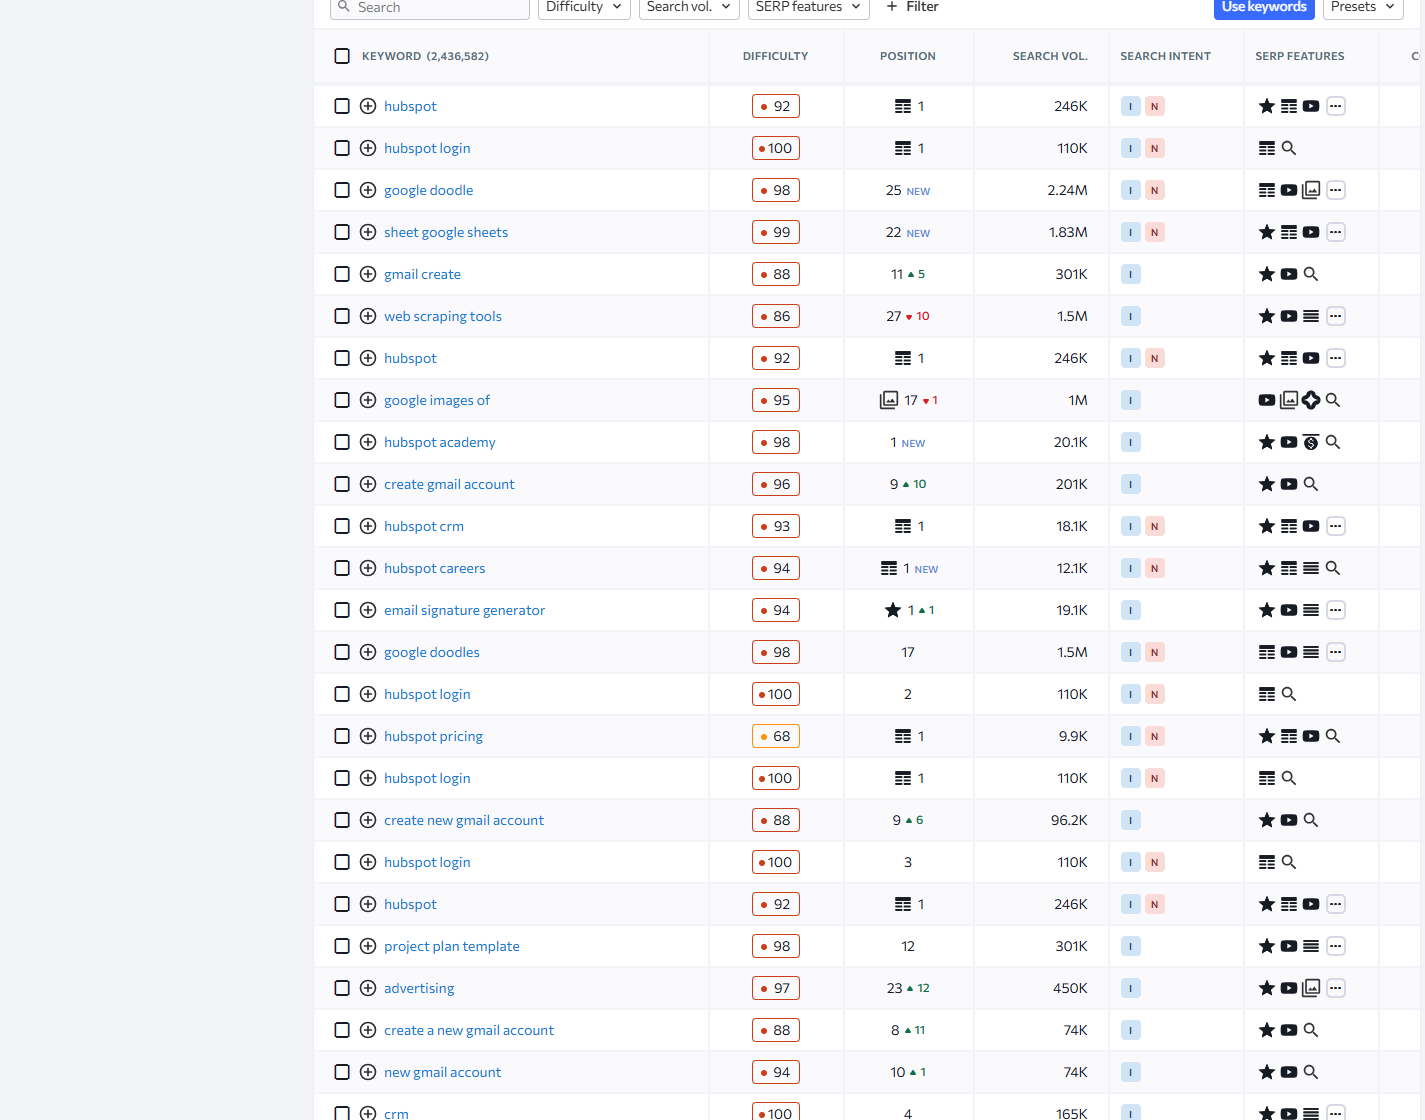Click the dollar coin icon in "hubspot academy" SERP features
The height and width of the screenshot is (1120, 1425).
tap(1311, 442)
